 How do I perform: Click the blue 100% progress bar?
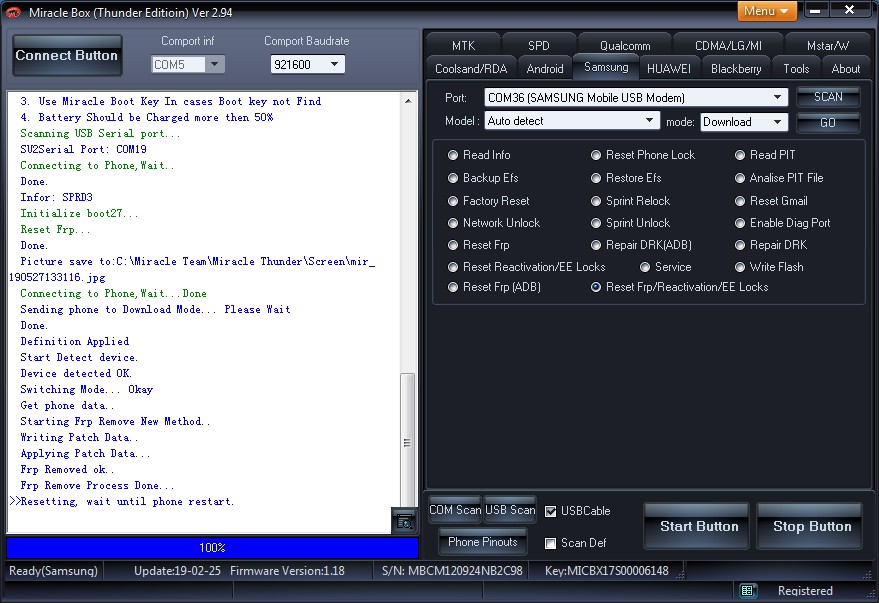[x=212, y=548]
